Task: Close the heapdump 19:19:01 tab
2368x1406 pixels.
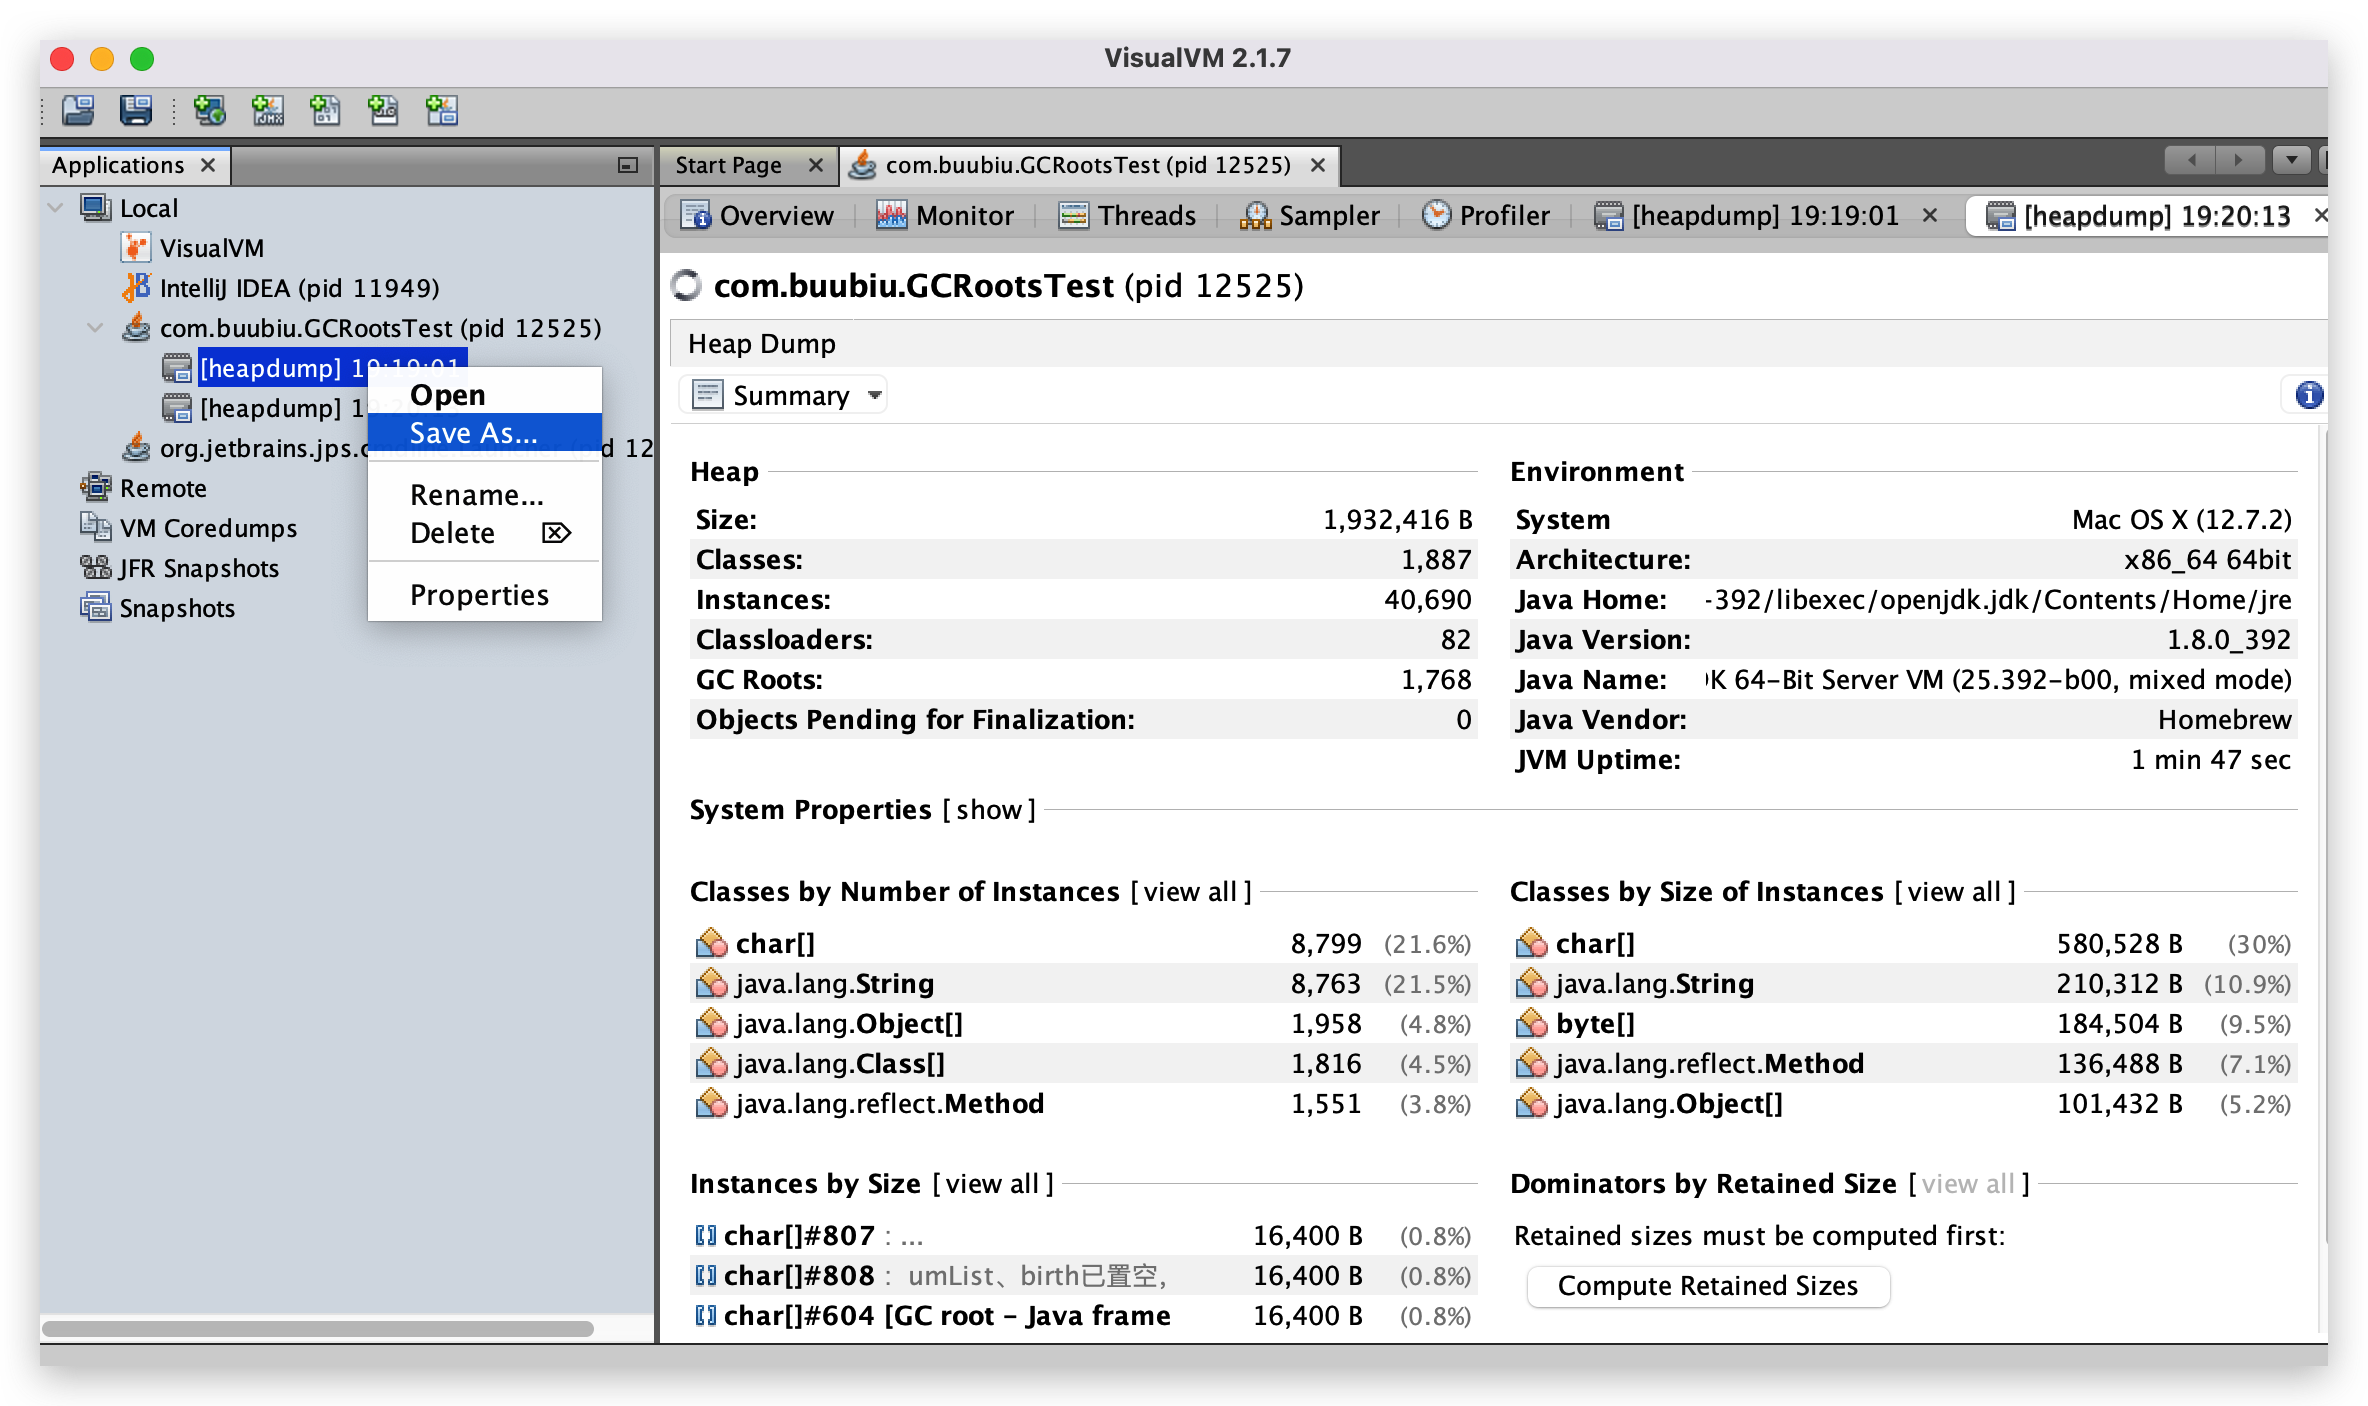Action: 1930,215
